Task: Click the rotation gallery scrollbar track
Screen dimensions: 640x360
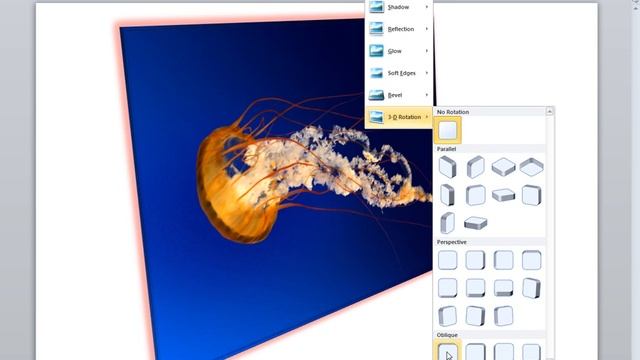Action: pyautogui.click(x=549, y=237)
